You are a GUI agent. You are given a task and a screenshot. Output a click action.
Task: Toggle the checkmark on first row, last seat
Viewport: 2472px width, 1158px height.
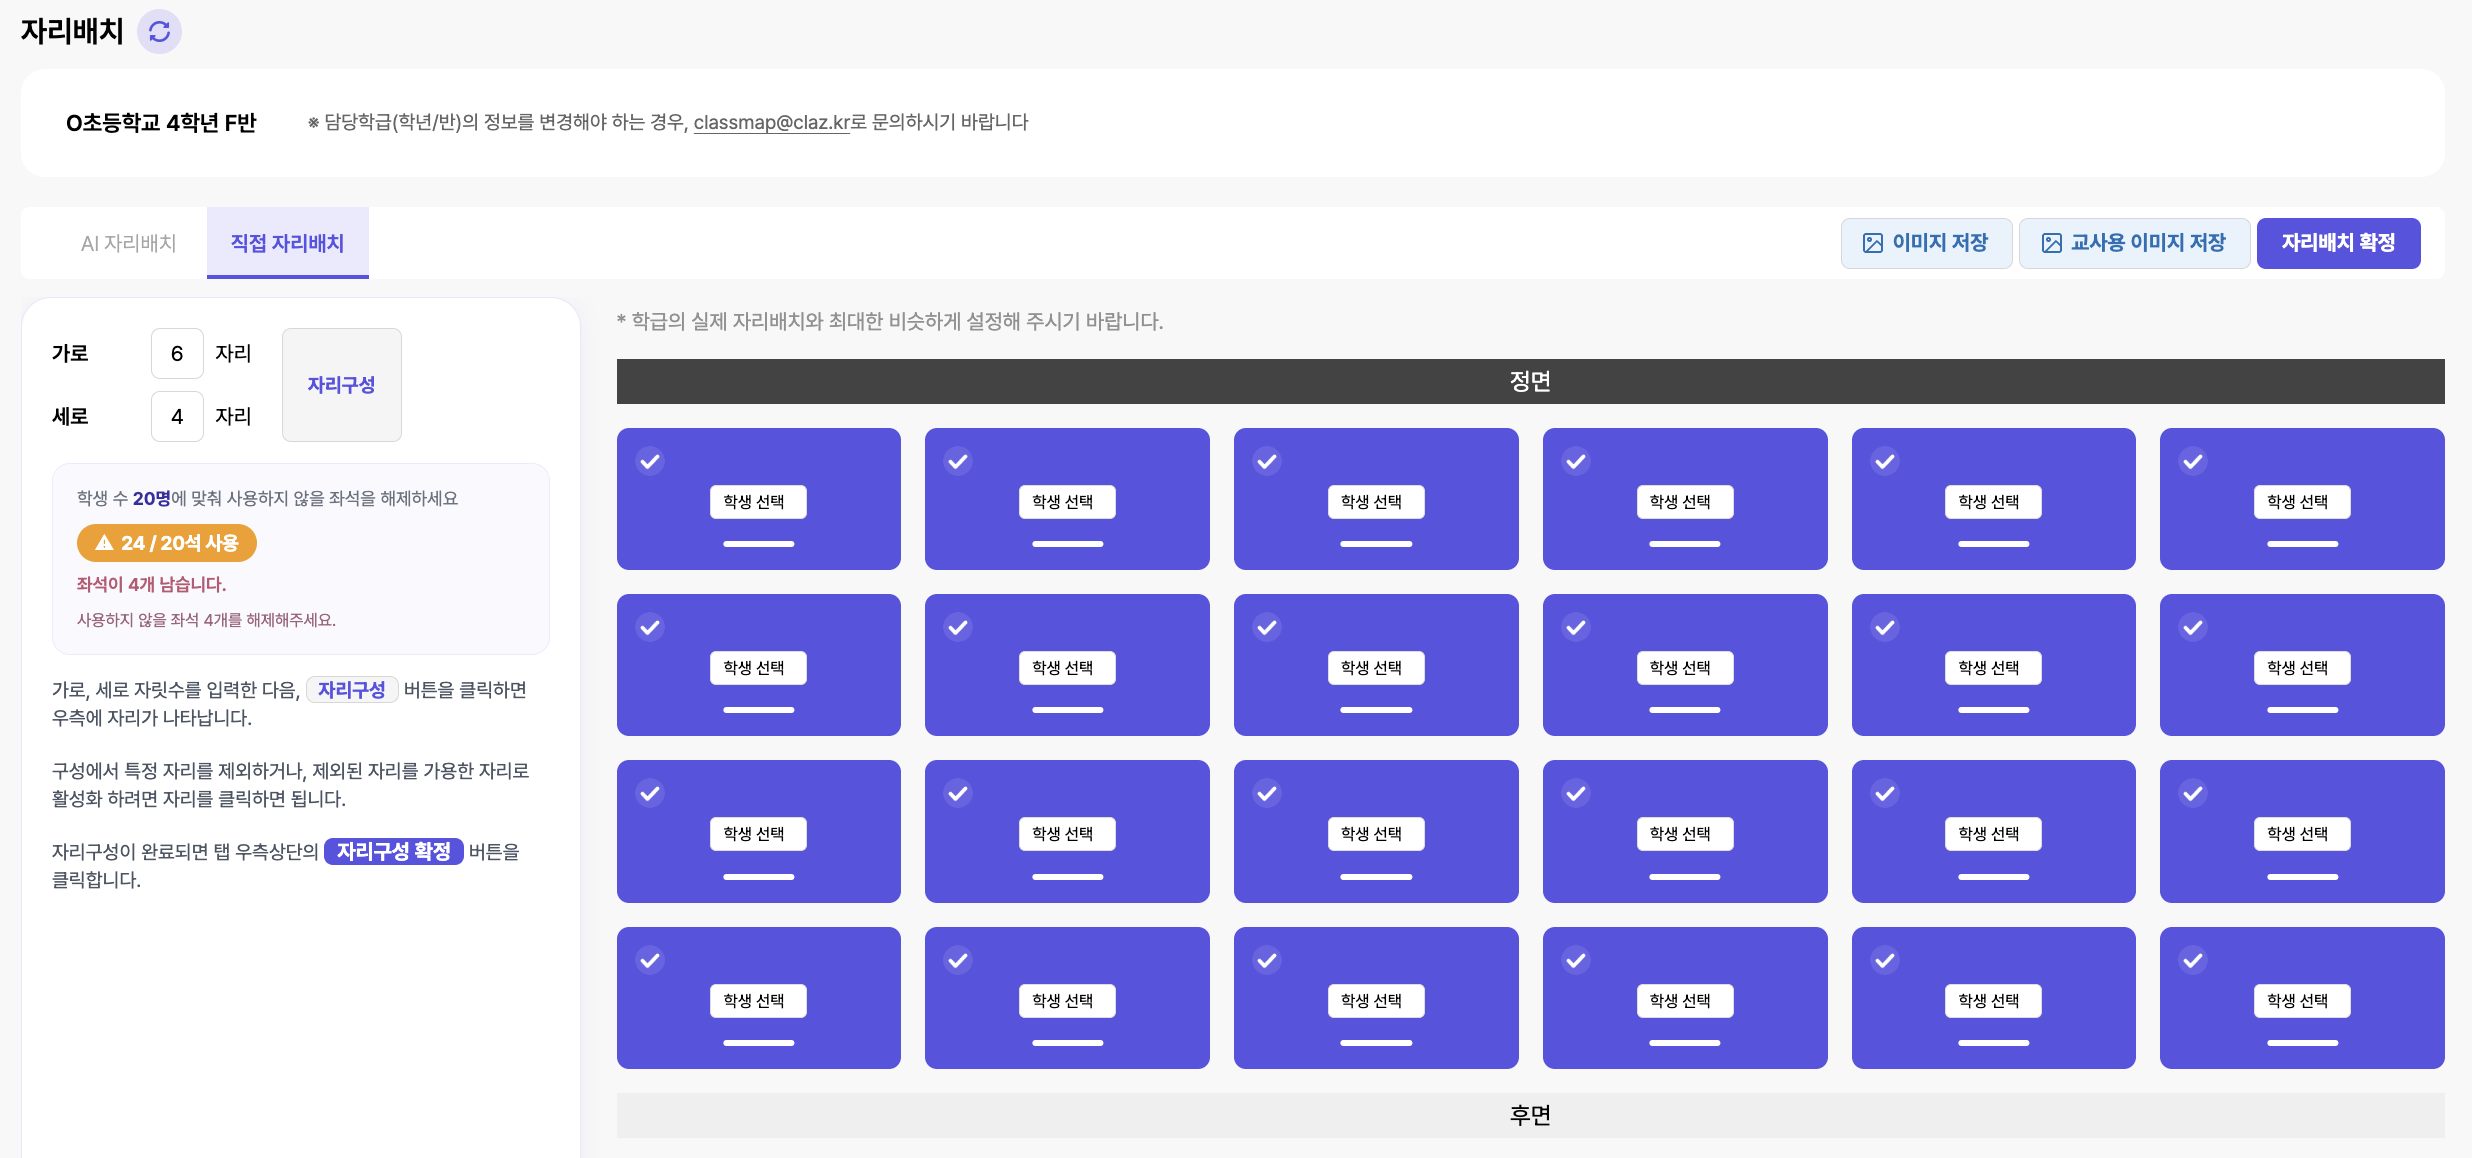click(x=2193, y=461)
